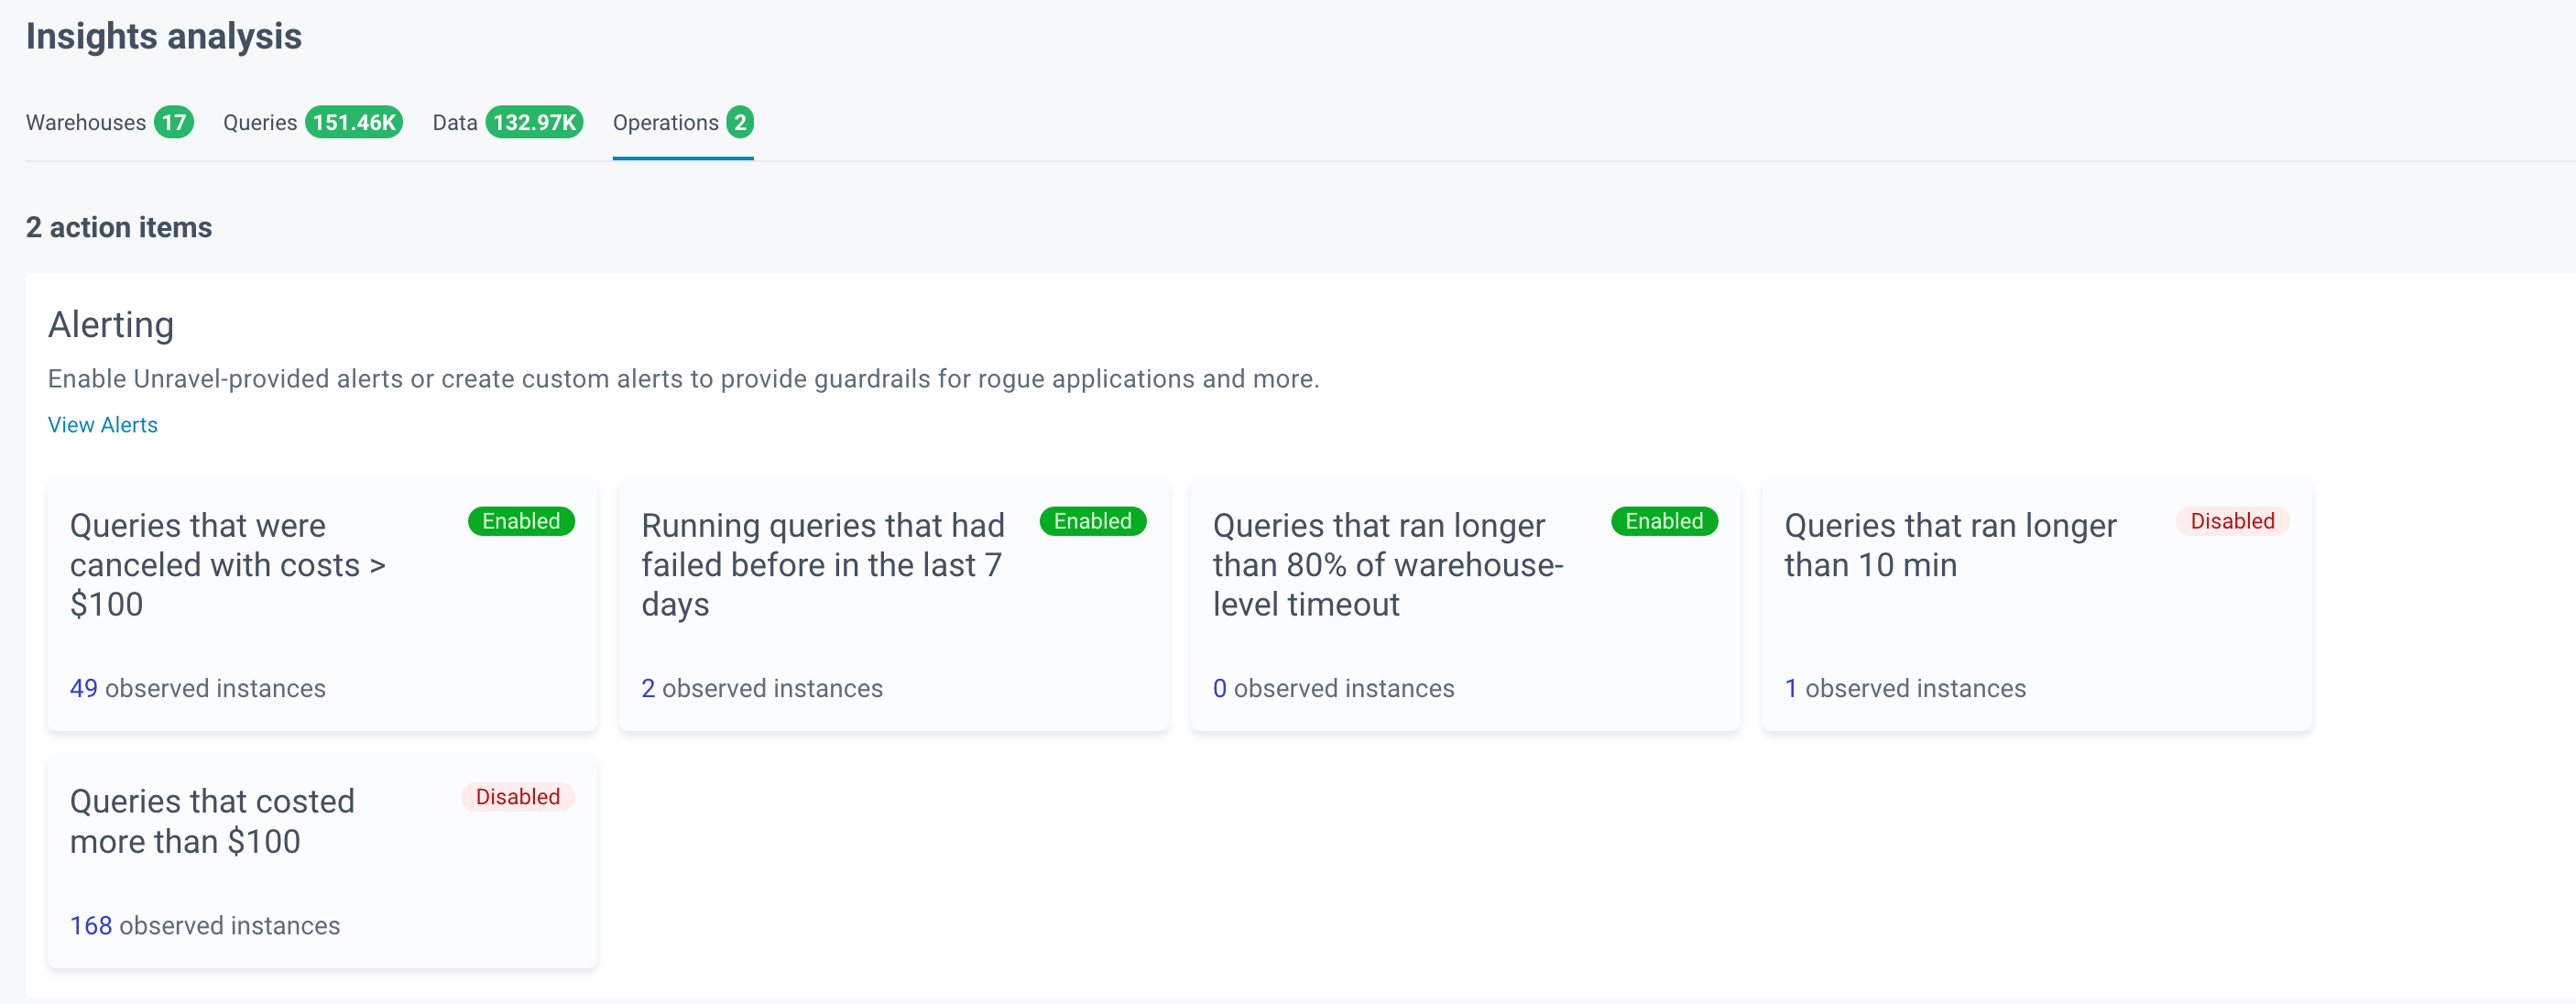The height and width of the screenshot is (1004, 2576).
Task: Click Enabled badge on failed running queries alert
Action: pos(1092,521)
